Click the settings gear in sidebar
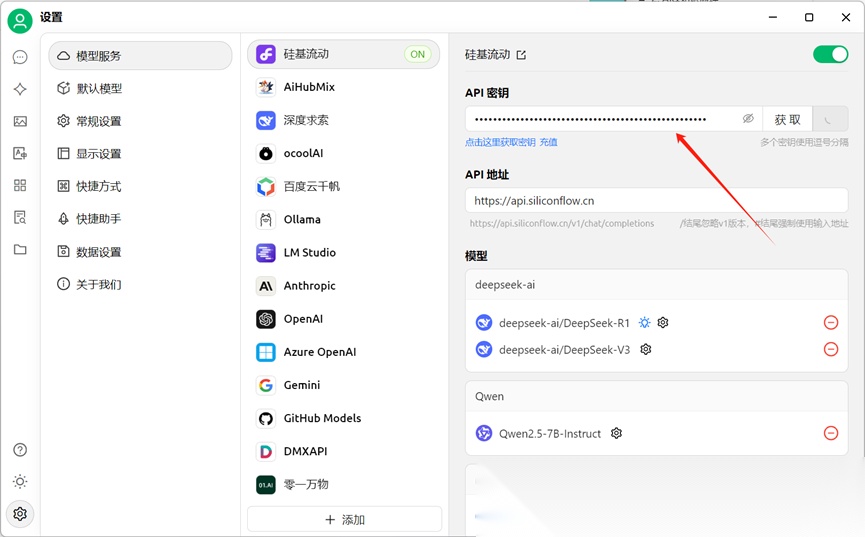The height and width of the screenshot is (537, 865). 20,514
